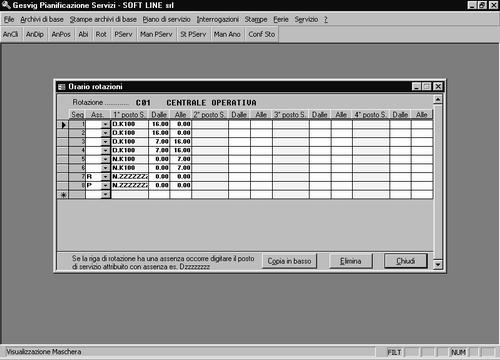Click the Chiudi button
The image size is (500, 360).
coord(406,261)
